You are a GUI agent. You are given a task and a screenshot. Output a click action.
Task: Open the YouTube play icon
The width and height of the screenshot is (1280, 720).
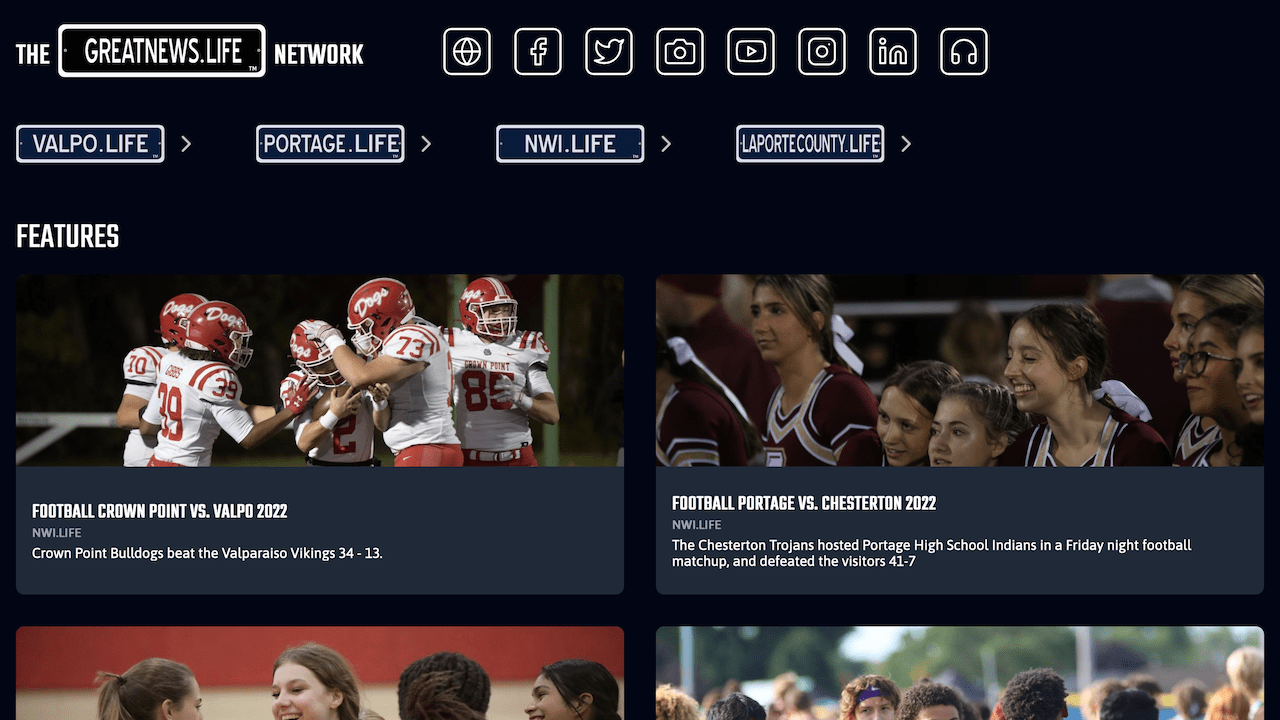(751, 52)
